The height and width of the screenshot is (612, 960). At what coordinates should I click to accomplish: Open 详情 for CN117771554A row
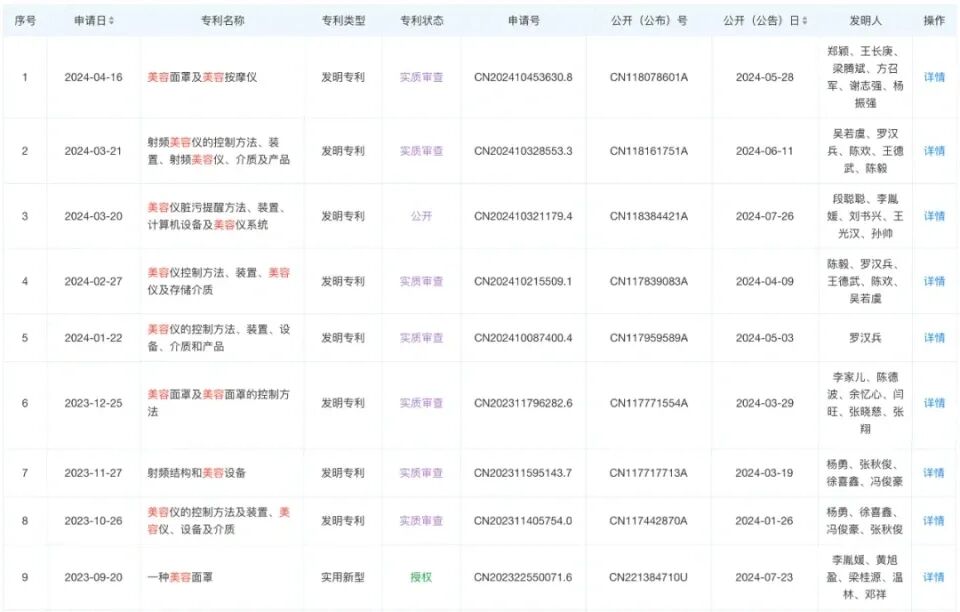tap(934, 403)
